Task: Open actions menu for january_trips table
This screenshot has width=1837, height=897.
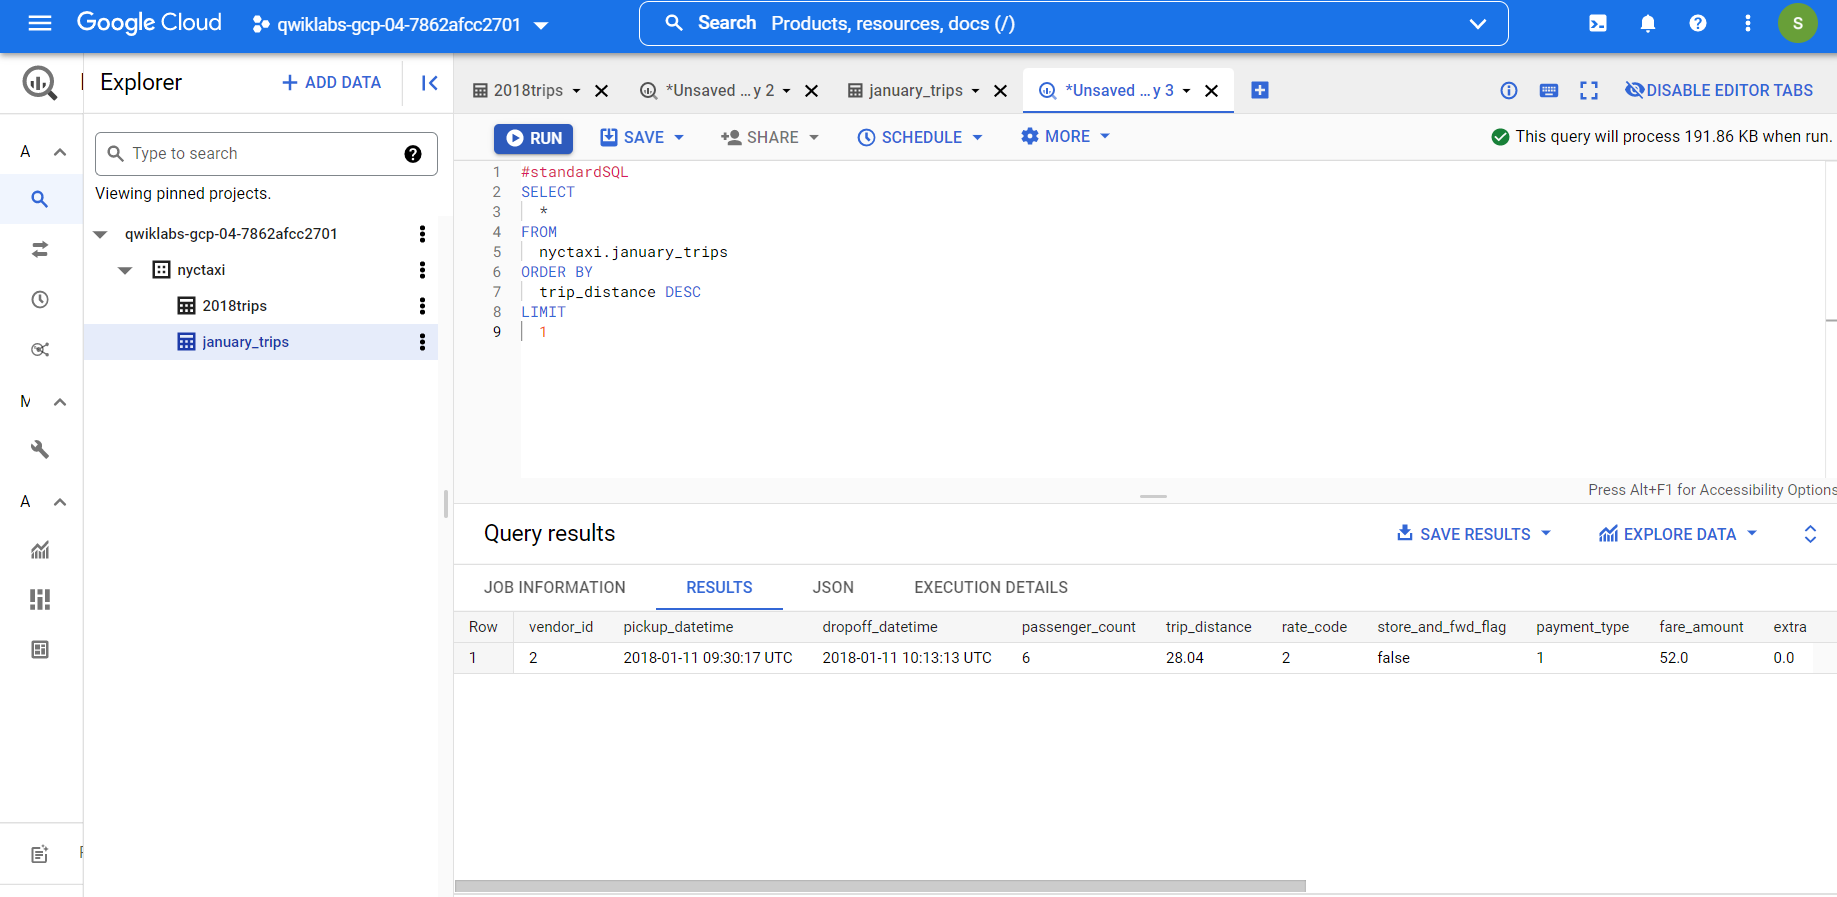Action: pyautogui.click(x=422, y=342)
